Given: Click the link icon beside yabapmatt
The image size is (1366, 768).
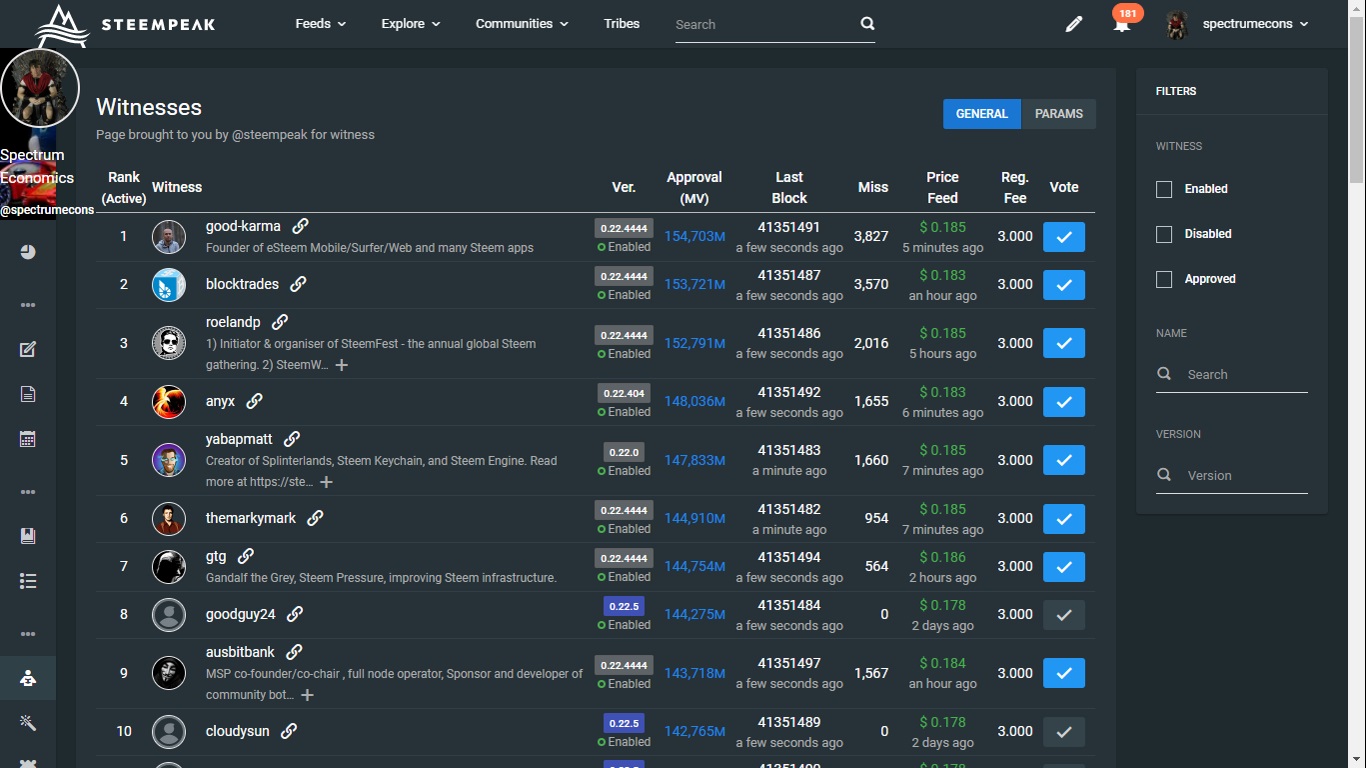Looking at the screenshot, I should click(292, 439).
